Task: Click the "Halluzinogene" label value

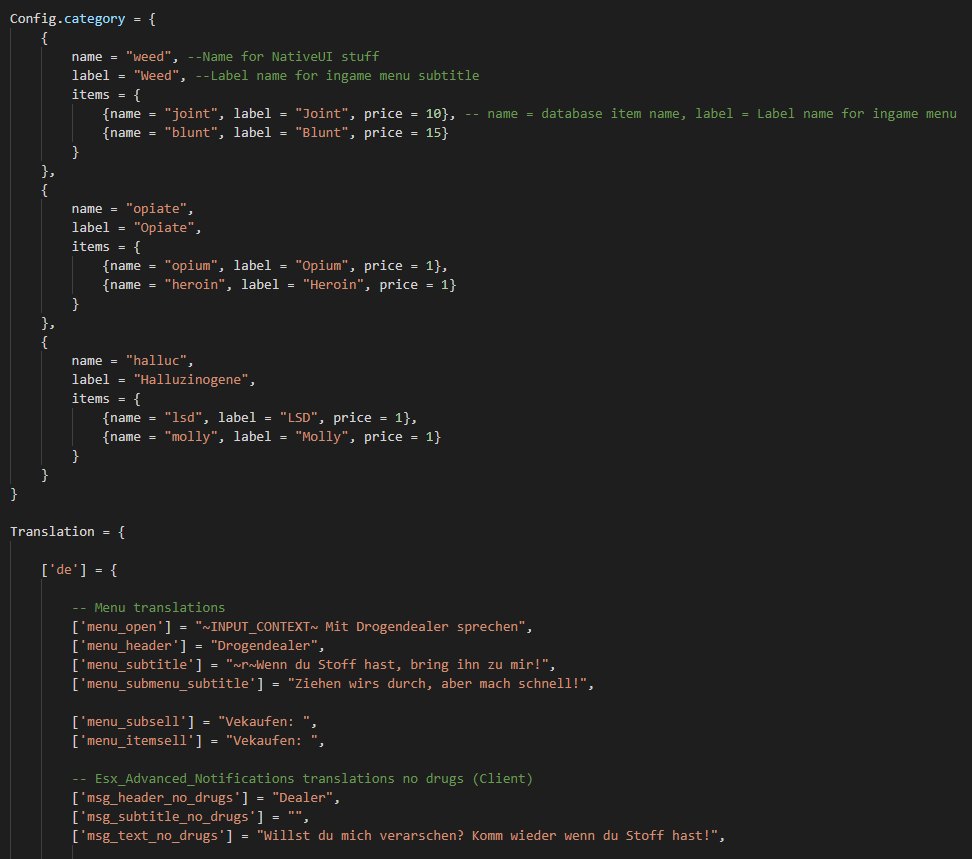Action: point(190,379)
